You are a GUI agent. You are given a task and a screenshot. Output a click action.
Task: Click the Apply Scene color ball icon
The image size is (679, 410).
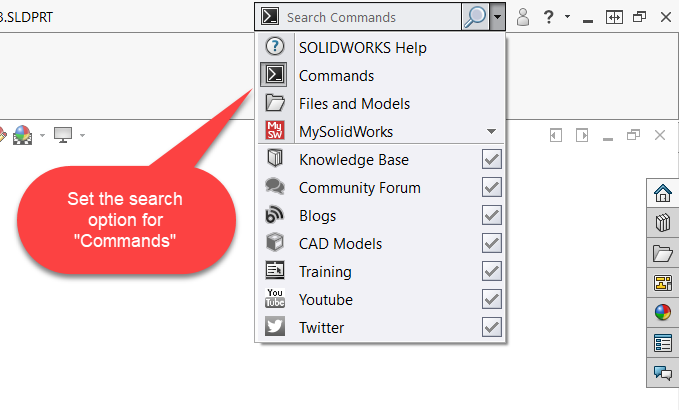[24, 135]
